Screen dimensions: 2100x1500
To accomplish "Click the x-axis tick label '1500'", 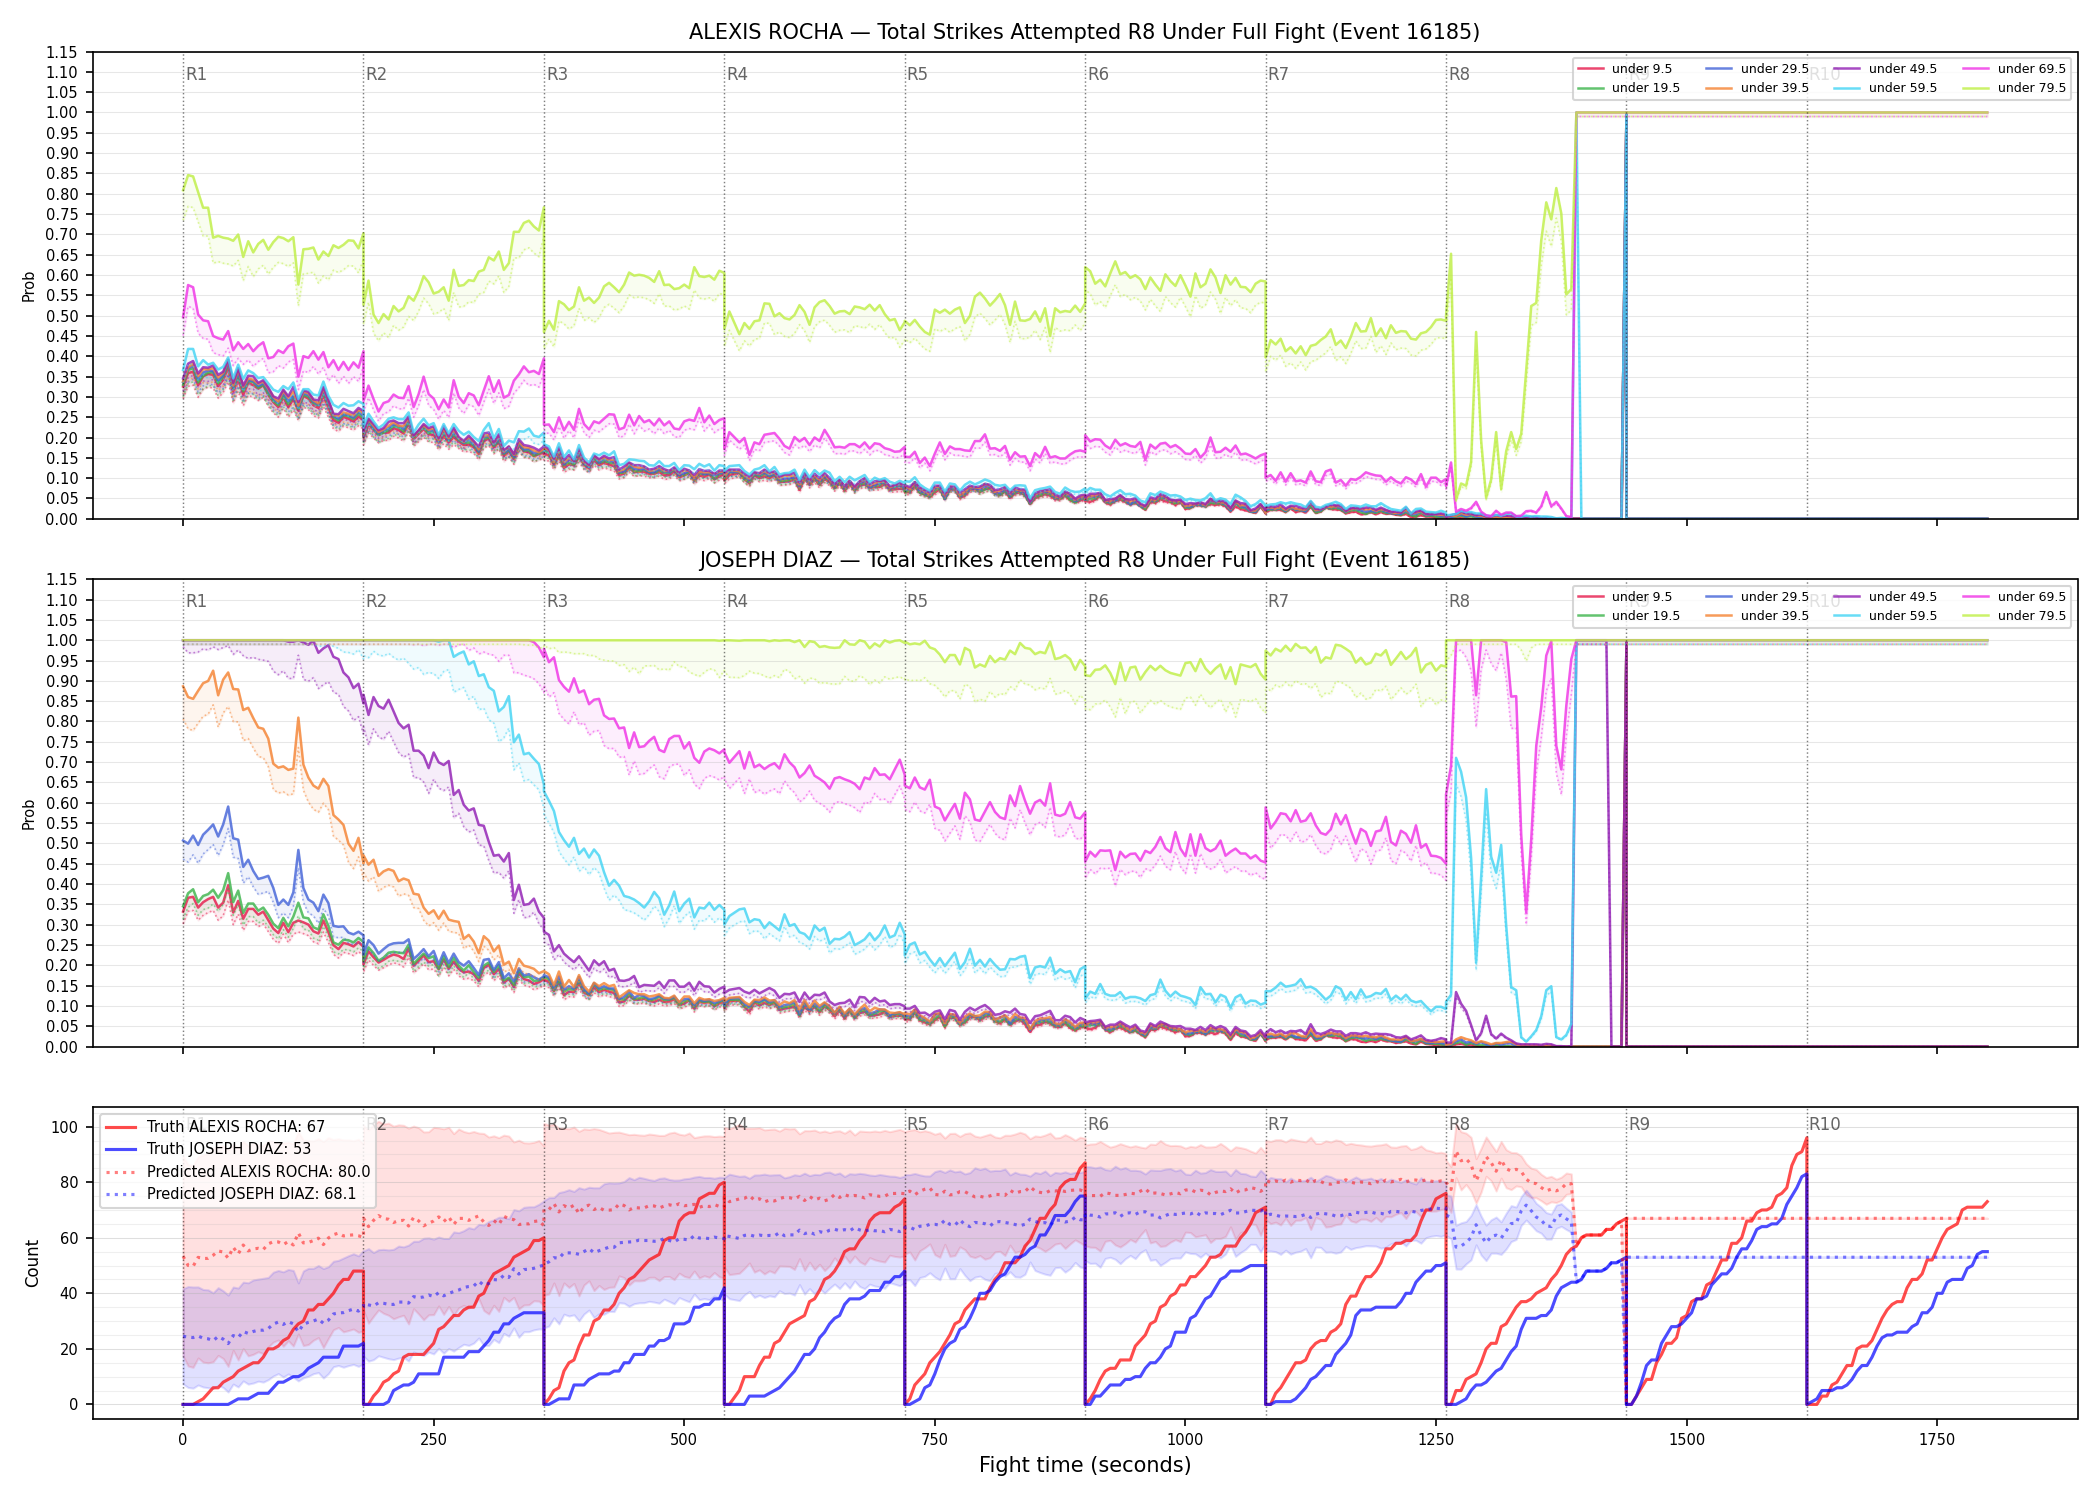I will pos(1687,1440).
